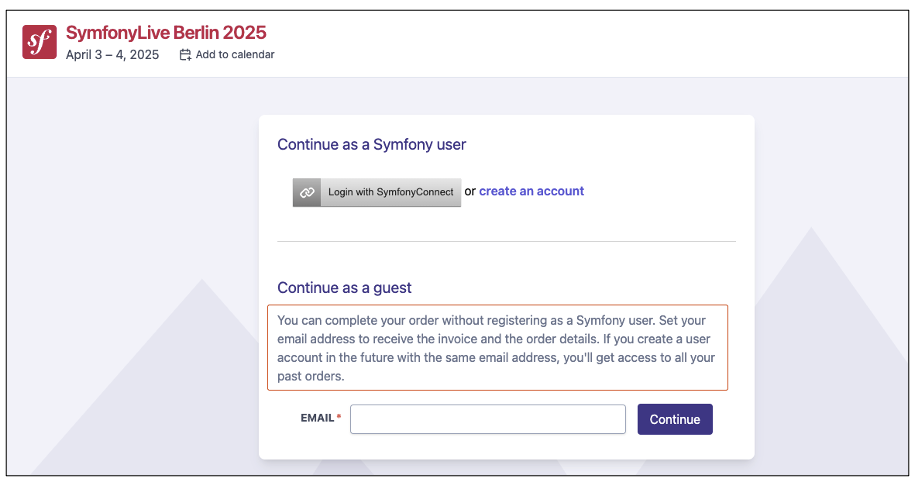Screen dimensions: 912x482
Task: Select the Add to calendar link
Action: (235, 55)
